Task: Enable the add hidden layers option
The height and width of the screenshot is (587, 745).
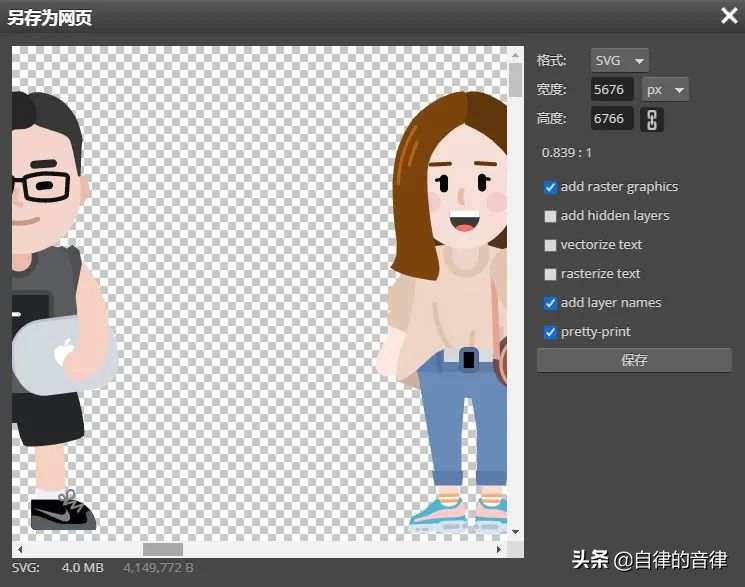Action: [x=550, y=216]
